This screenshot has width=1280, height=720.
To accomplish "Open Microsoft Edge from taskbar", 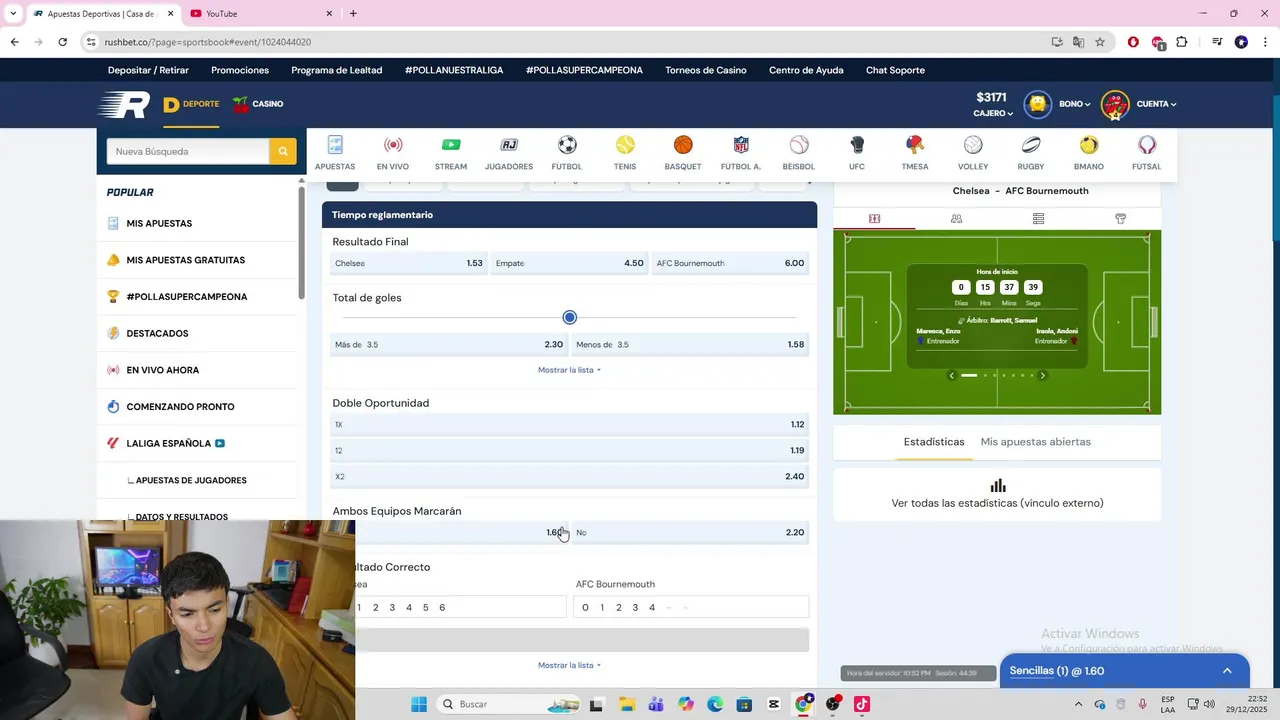I will (715, 704).
